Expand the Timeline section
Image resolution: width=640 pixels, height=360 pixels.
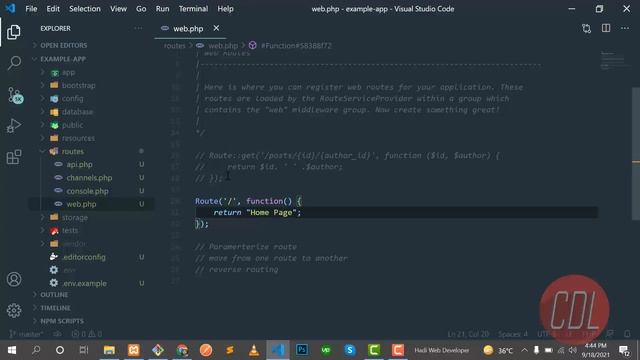(55, 308)
